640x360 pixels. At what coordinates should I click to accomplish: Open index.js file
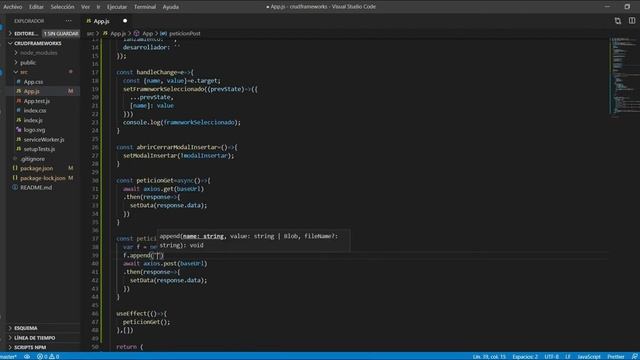click(x=33, y=120)
